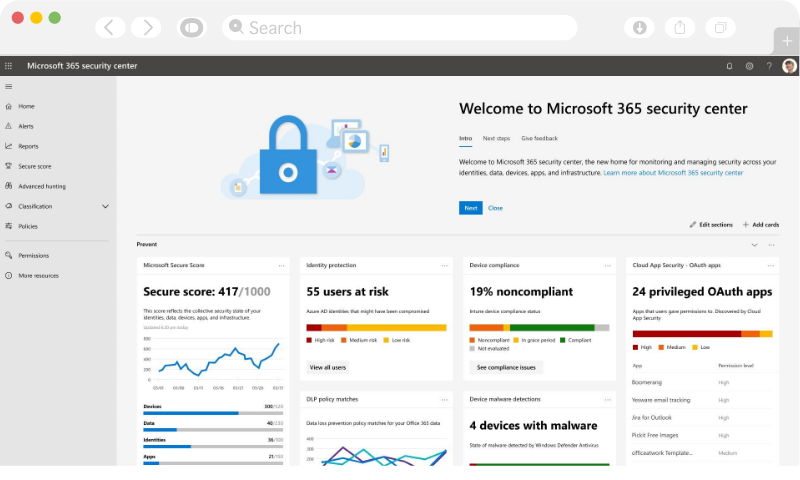
Task: Open Device malware detections card options
Action: pos(608,399)
